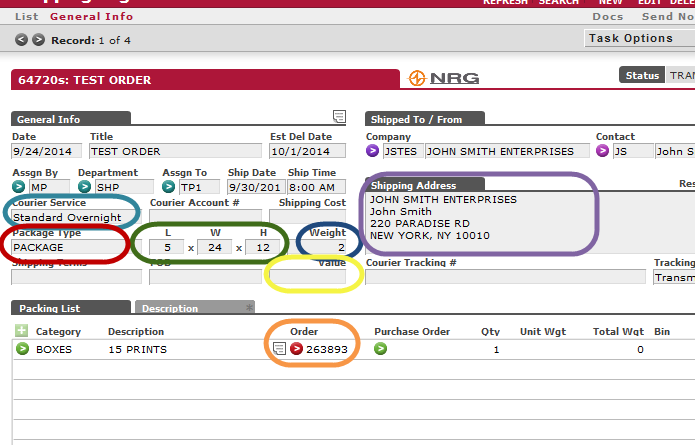Screen dimensions: 695x445
Task: Click Total Wgt column header
Action: pos(618,332)
